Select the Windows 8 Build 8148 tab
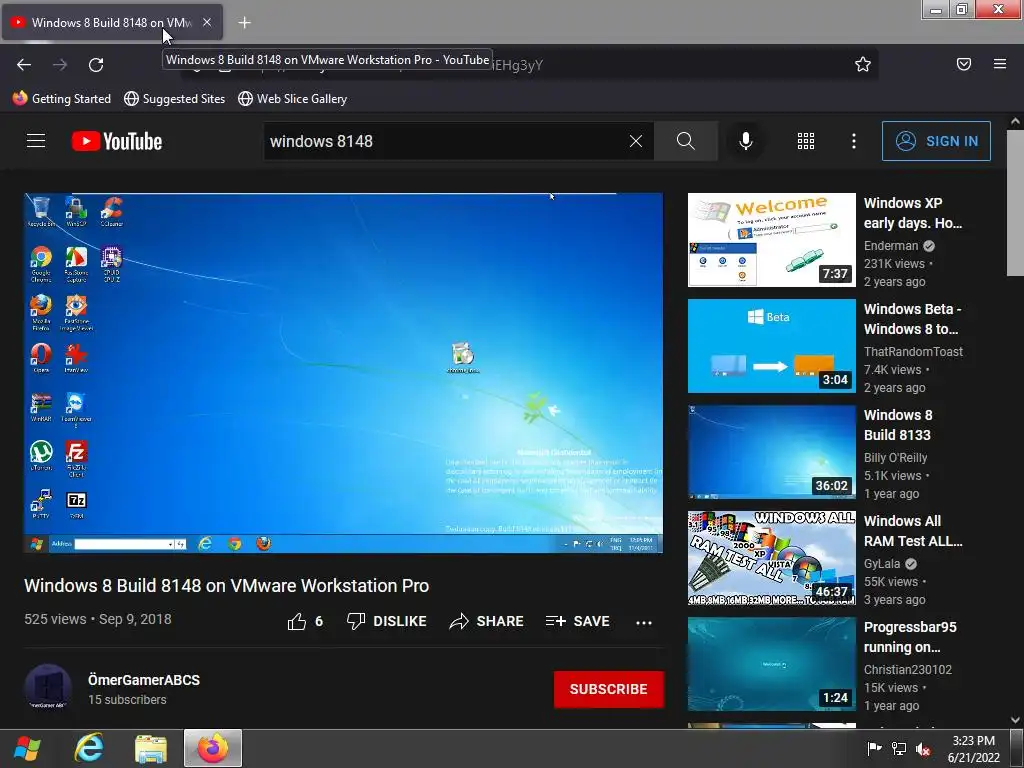The height and width of the screenshot is (768, 1024). point(112,22)
